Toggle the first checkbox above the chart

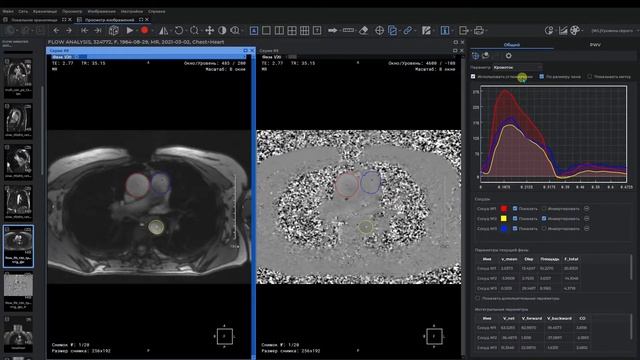(x=473, y=76)
